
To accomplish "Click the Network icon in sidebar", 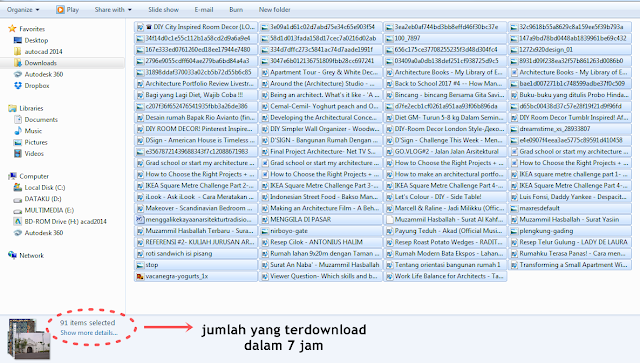I will (13, 255).
